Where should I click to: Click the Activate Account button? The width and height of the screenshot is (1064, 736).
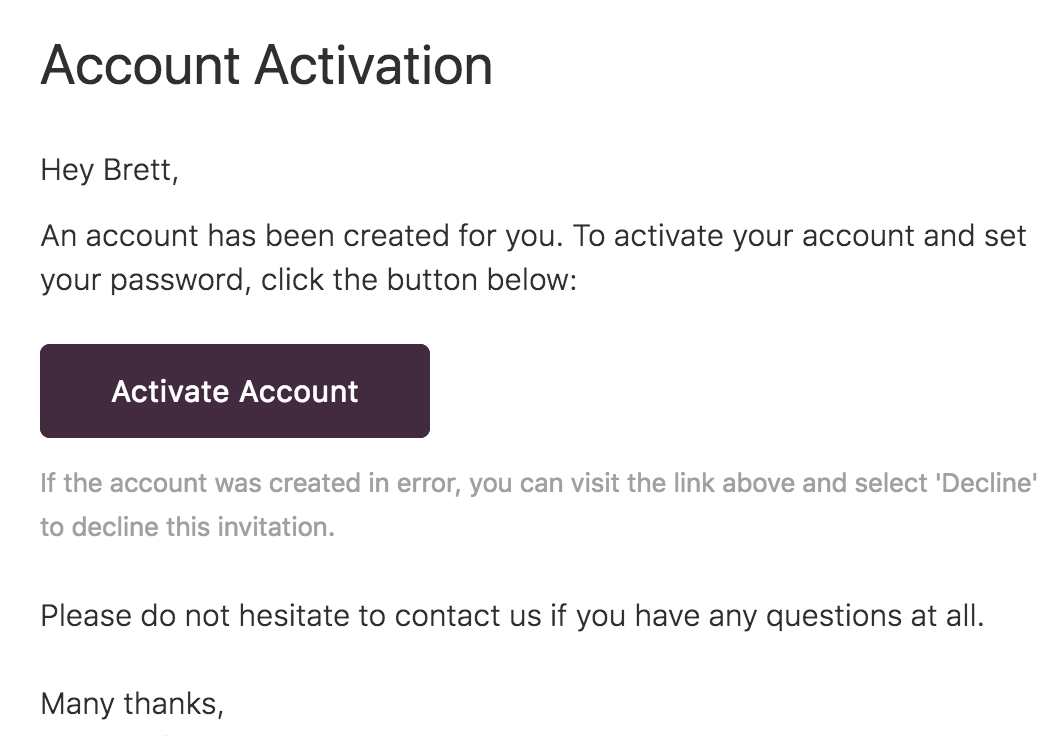coord(234,391)
